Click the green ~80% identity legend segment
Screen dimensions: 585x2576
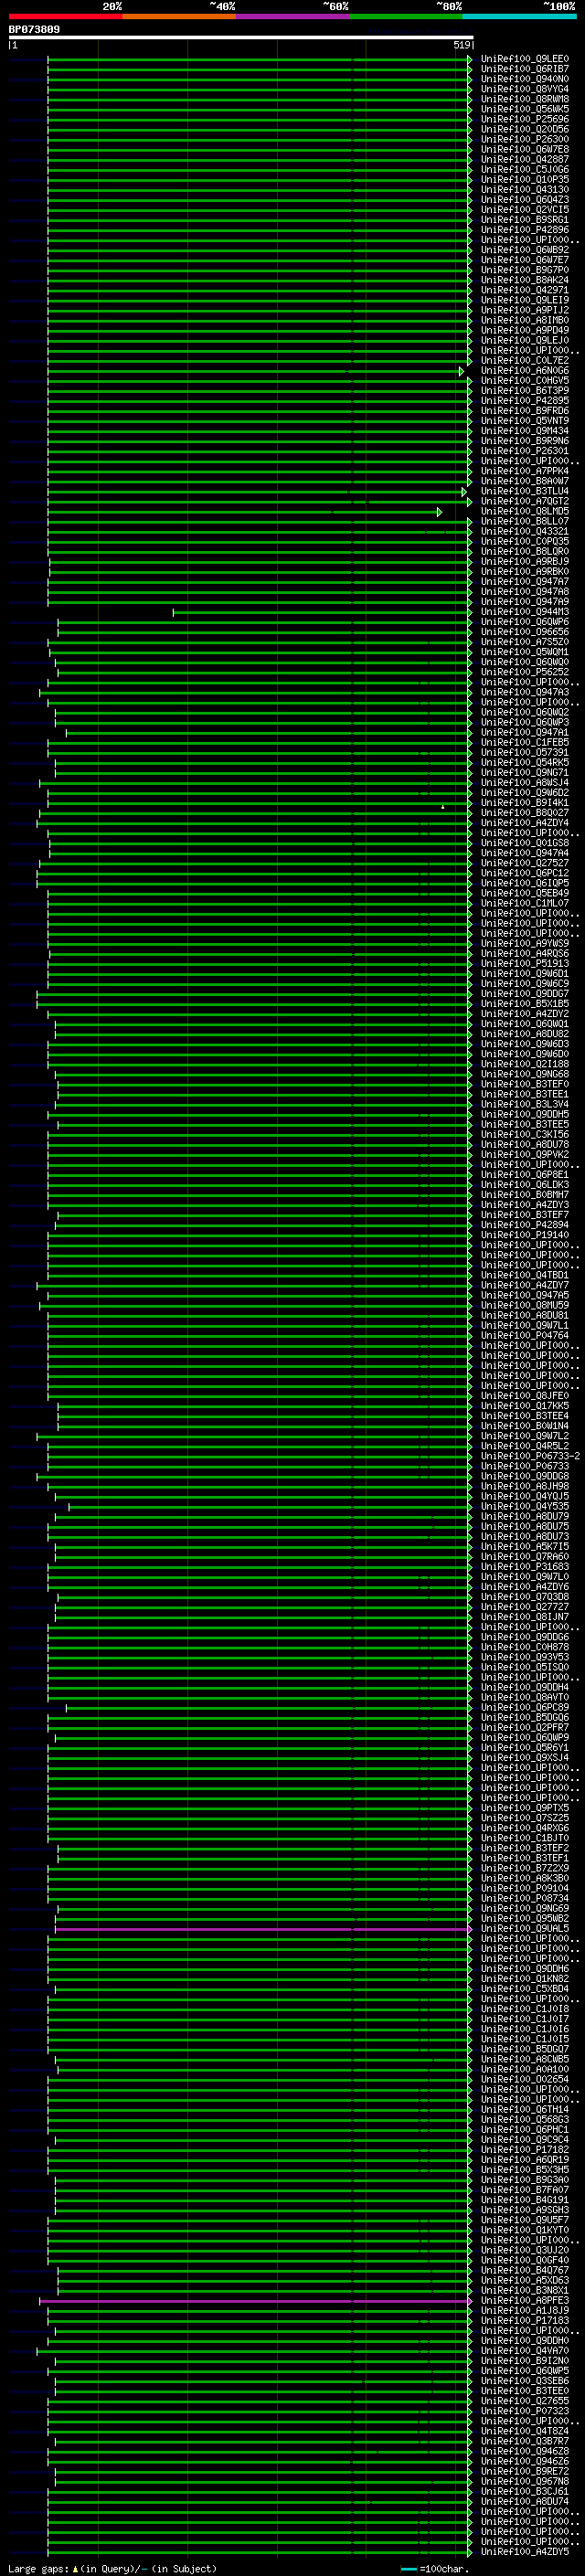point(406,16)
